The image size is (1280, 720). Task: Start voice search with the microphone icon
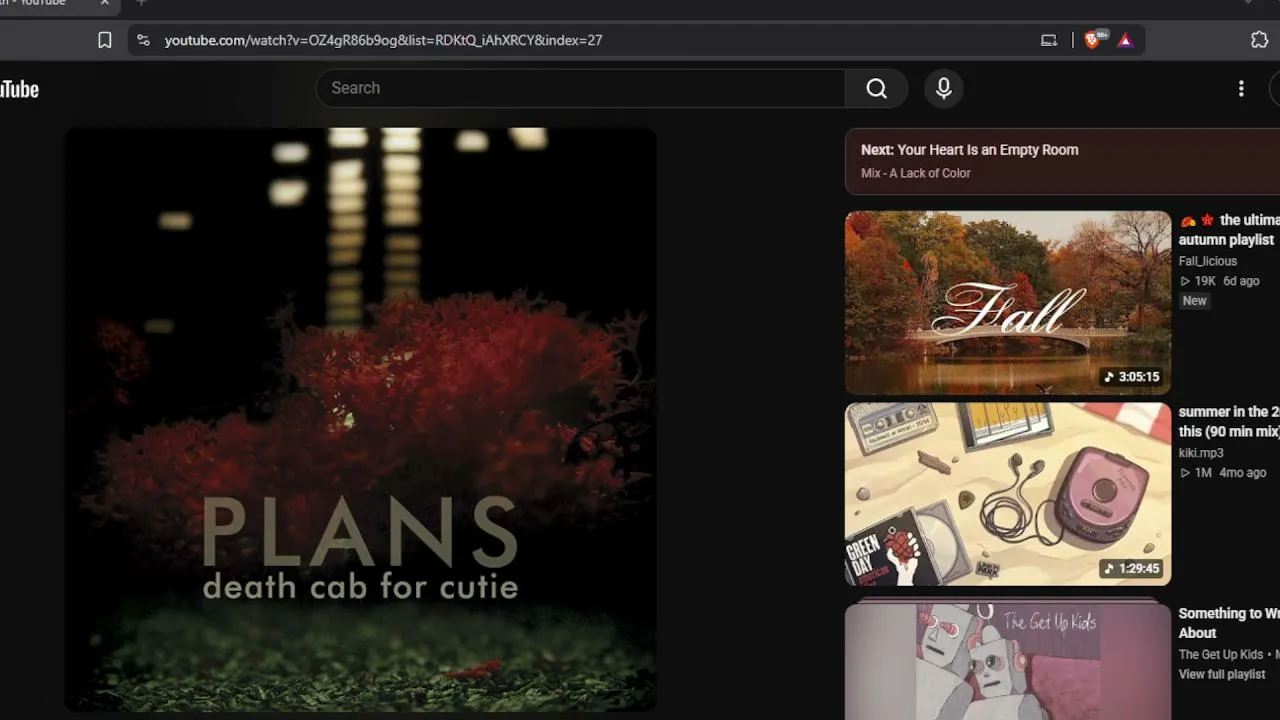943,88
